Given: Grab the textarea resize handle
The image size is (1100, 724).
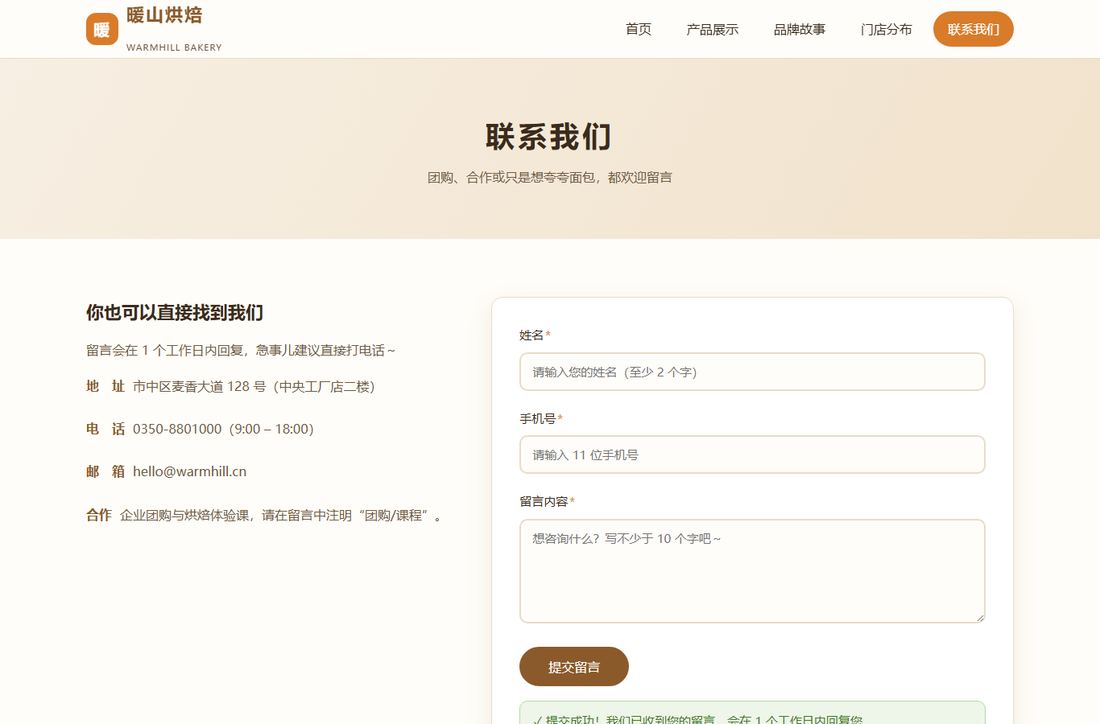Looking at the screenshot, I should coord(980,617).
